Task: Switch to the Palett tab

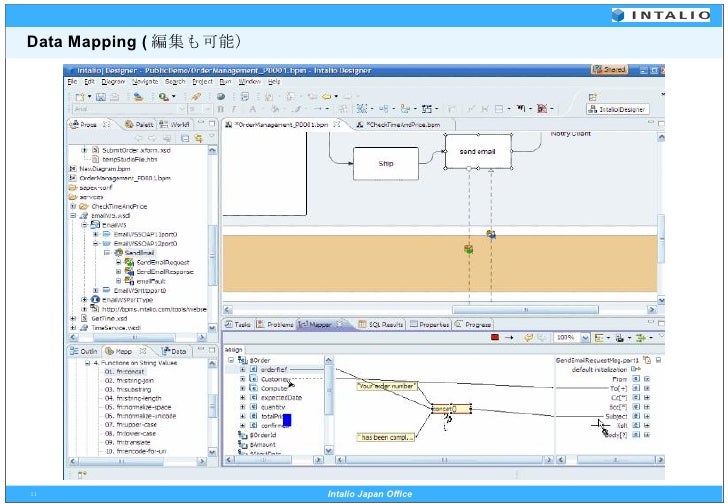Action: (139, 124)
